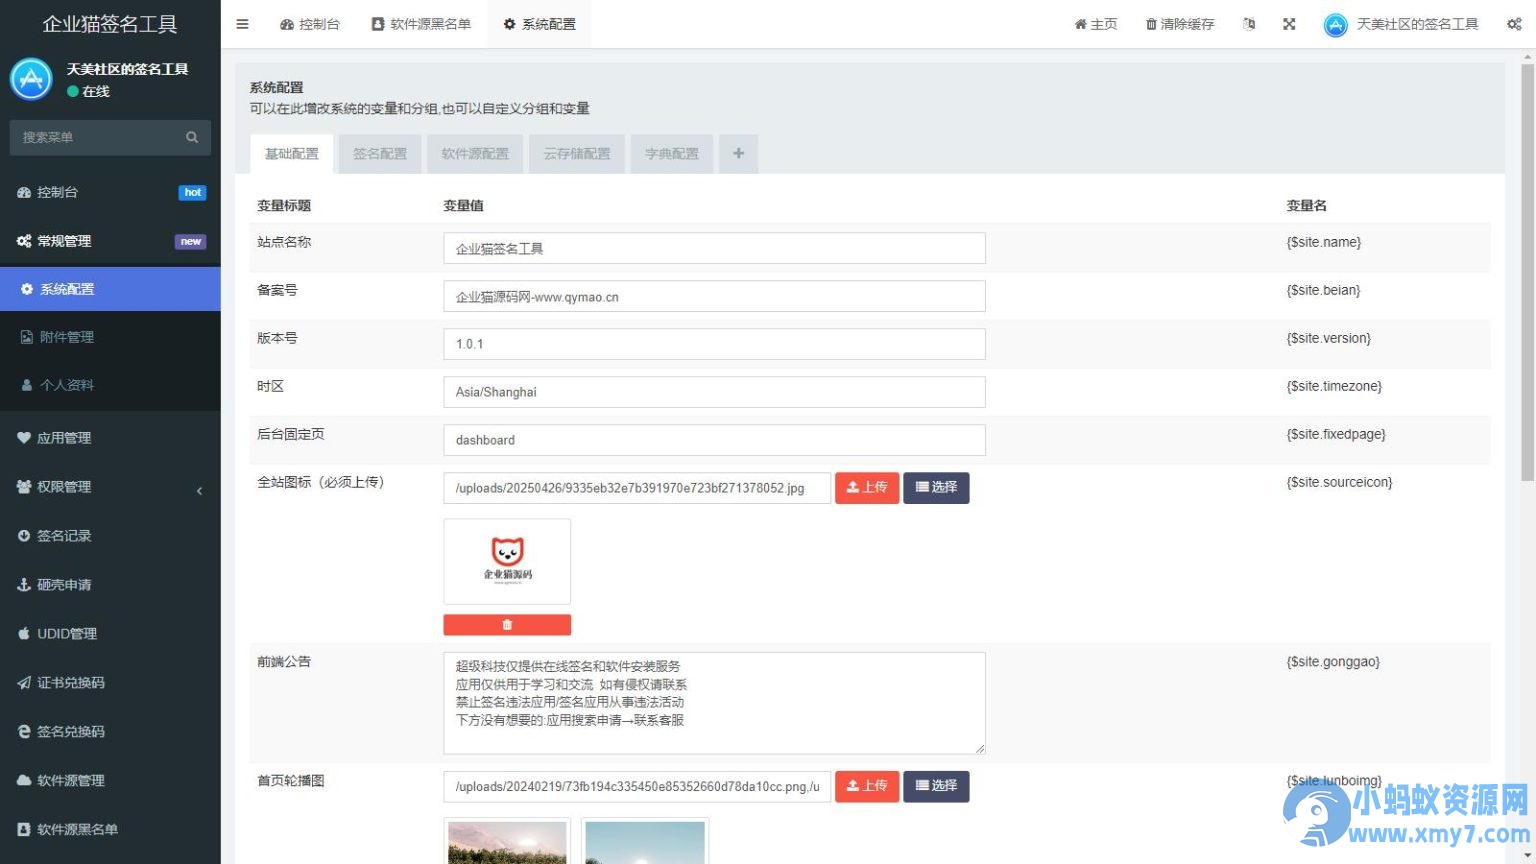Edit the 备案号 input field
This screenshot has width=1536, height=864.
click(714, 296)
